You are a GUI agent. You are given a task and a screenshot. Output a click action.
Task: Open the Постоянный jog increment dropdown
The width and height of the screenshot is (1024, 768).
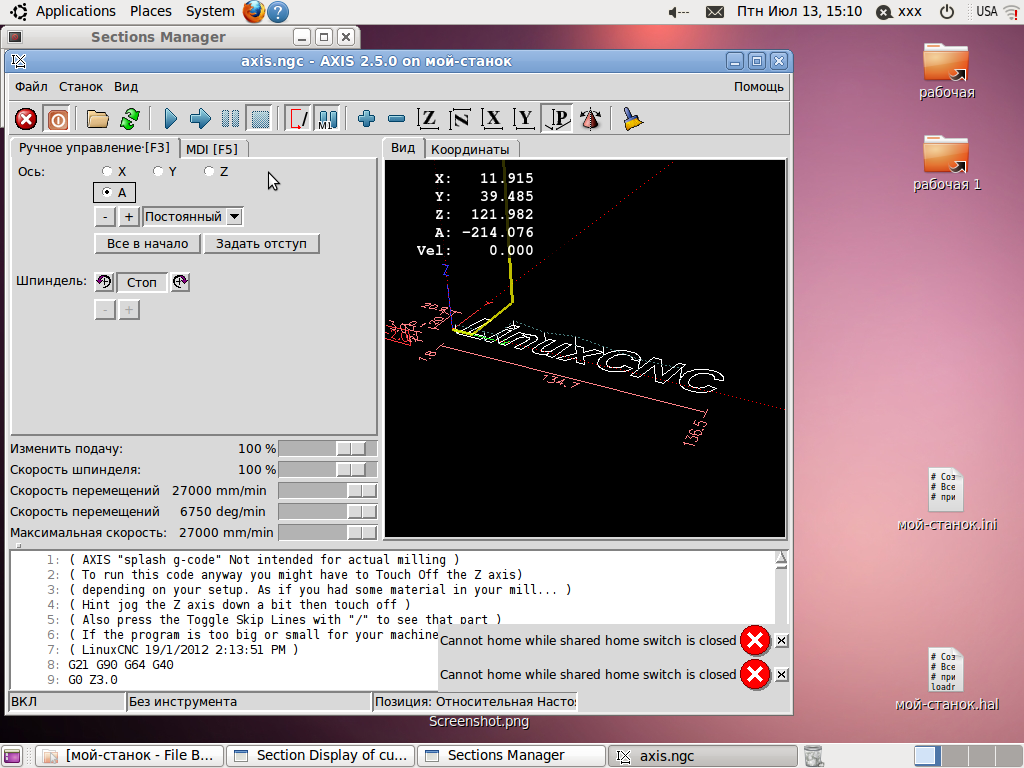(233, 216)
